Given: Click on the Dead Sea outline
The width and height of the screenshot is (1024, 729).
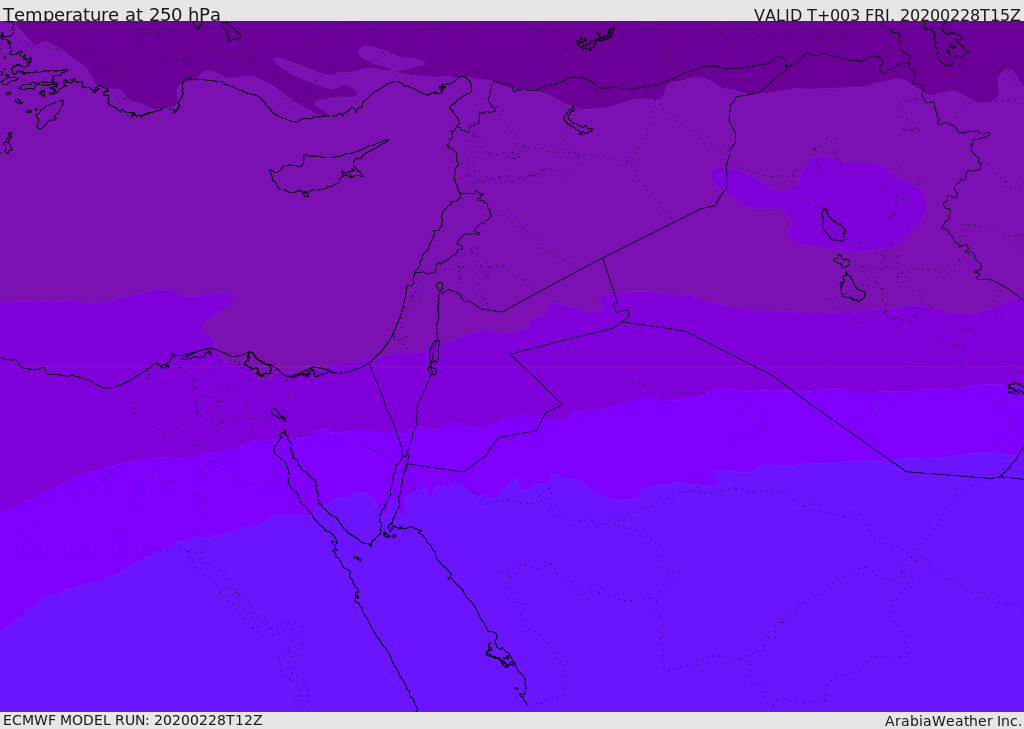Looking at the screenshot, I should point(434,353).
